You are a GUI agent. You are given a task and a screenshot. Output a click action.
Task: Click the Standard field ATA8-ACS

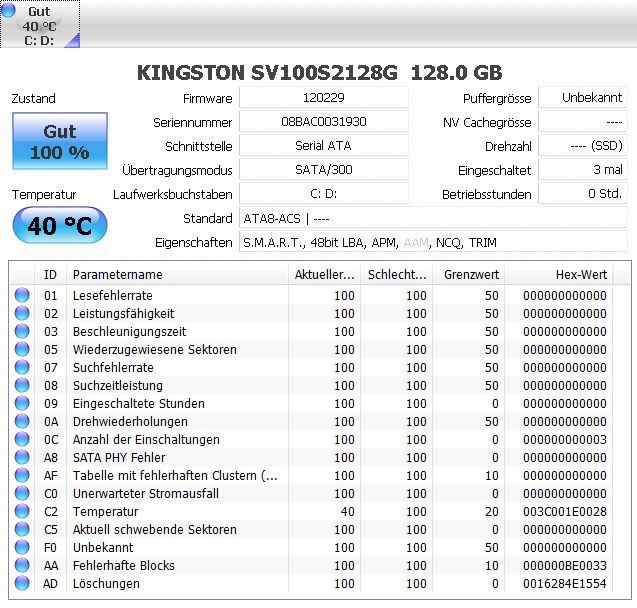coord(433,218)
